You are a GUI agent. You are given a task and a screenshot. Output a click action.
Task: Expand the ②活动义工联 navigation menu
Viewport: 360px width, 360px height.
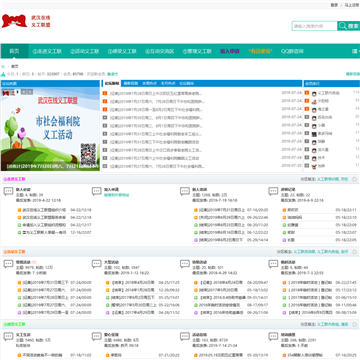pos(85,51)
